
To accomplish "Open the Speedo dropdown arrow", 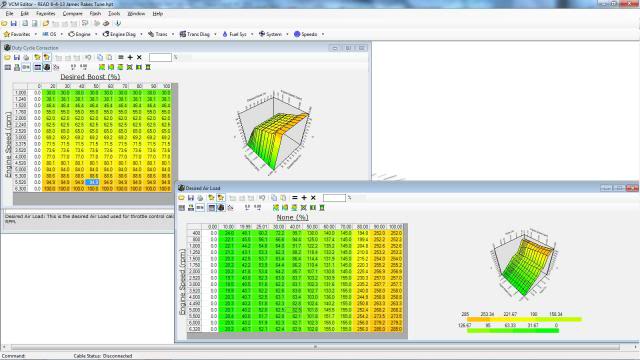I will 323,34.
